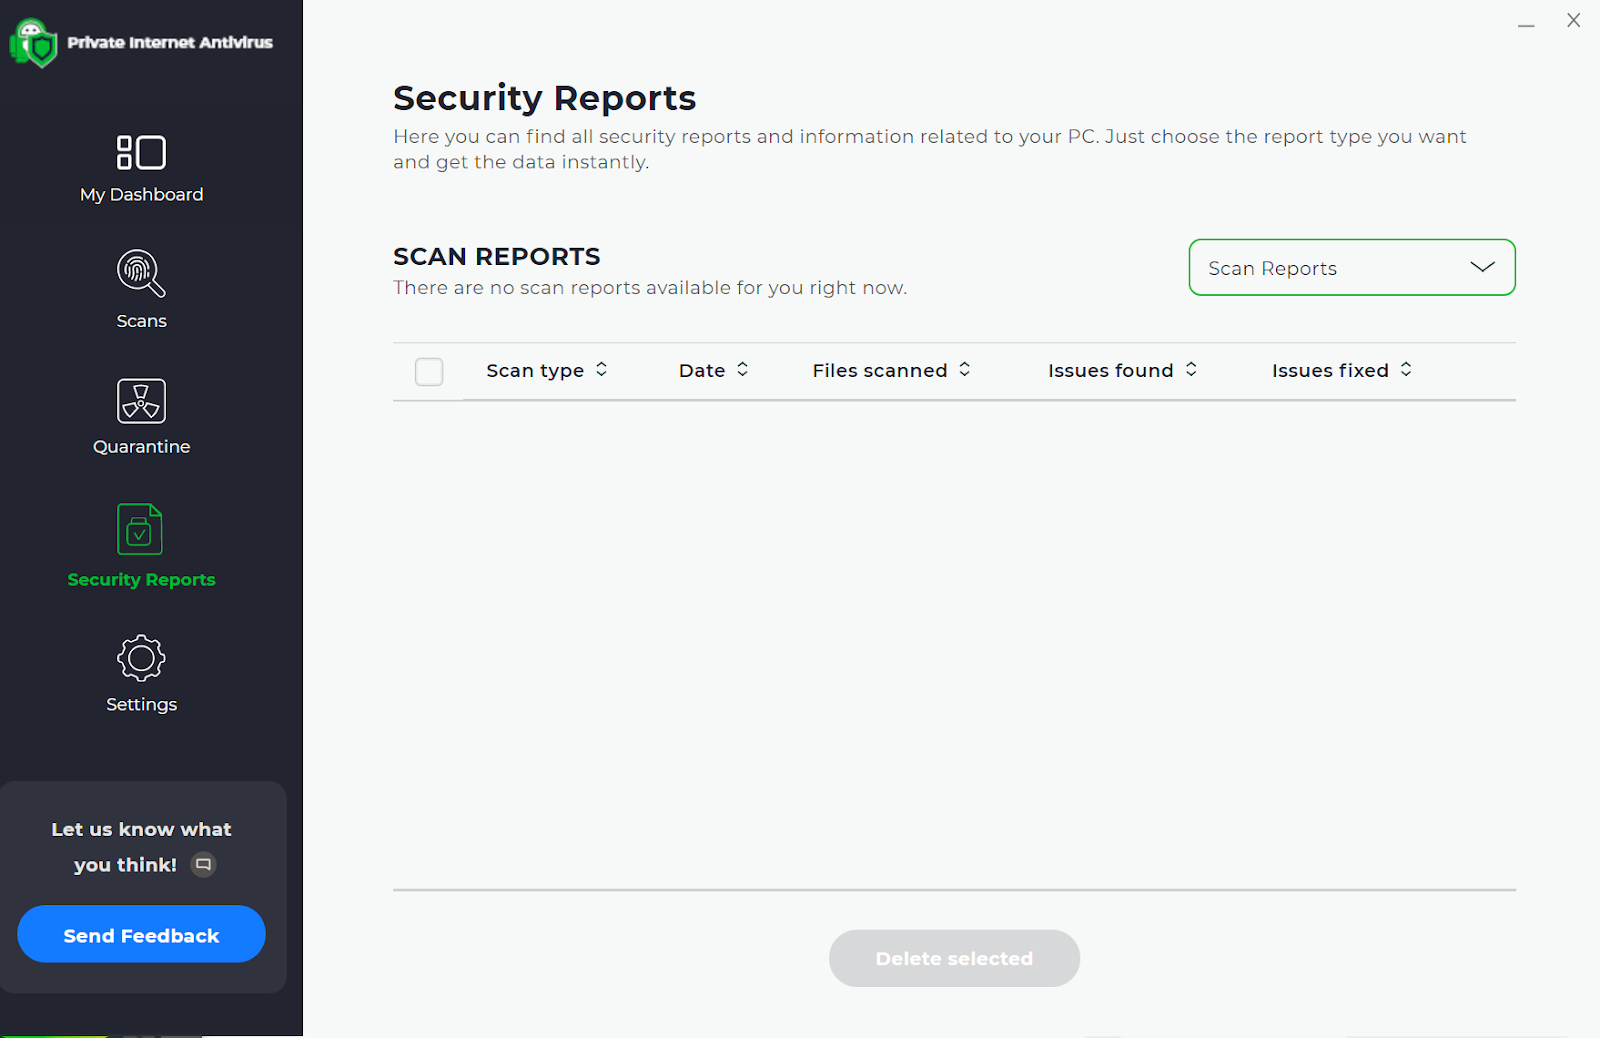Click the Private Internet Antivirus shield logo
The image size is (1600, 1038).
[34, 43]
